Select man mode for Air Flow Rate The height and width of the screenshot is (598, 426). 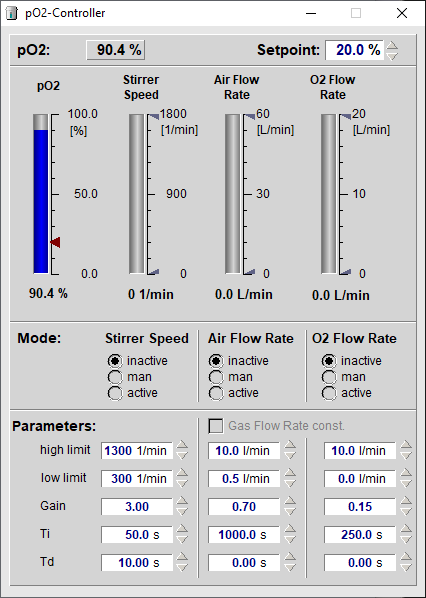click(x=216, y=377)
